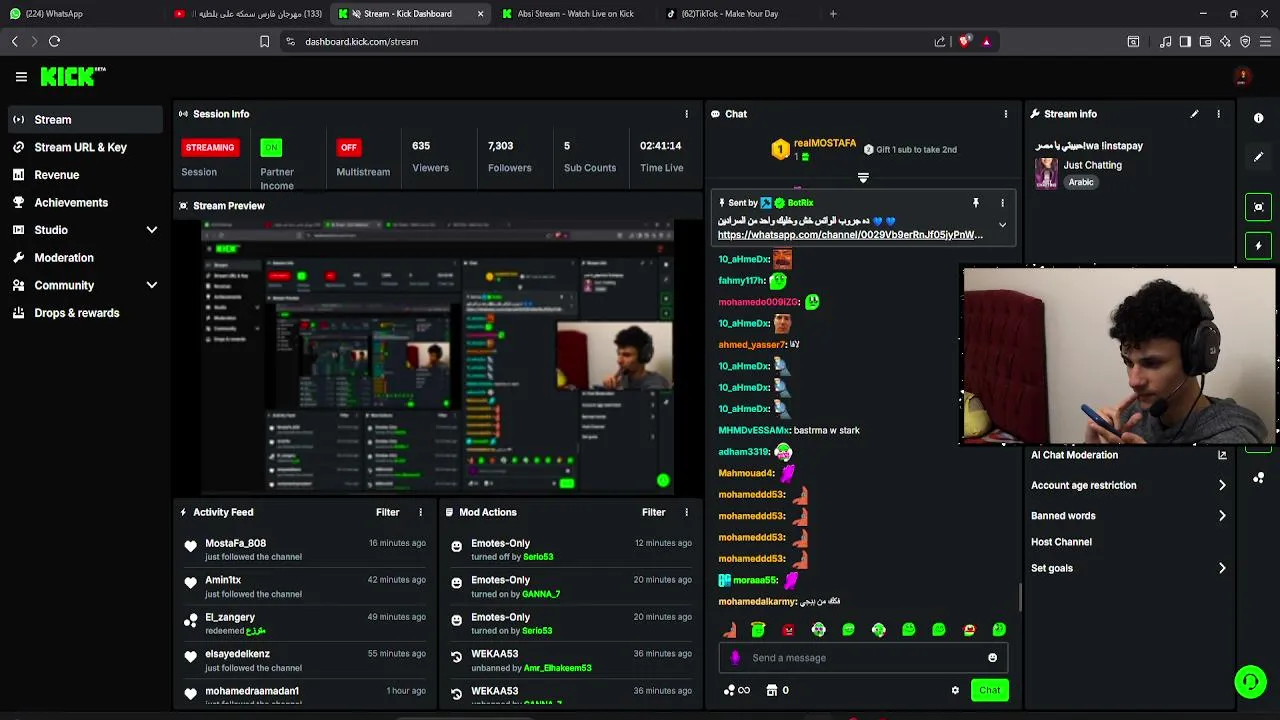Expand the Studio sidebar section
The width and height of the screenshot is (1280, 720).
click(x=152, y=230)
